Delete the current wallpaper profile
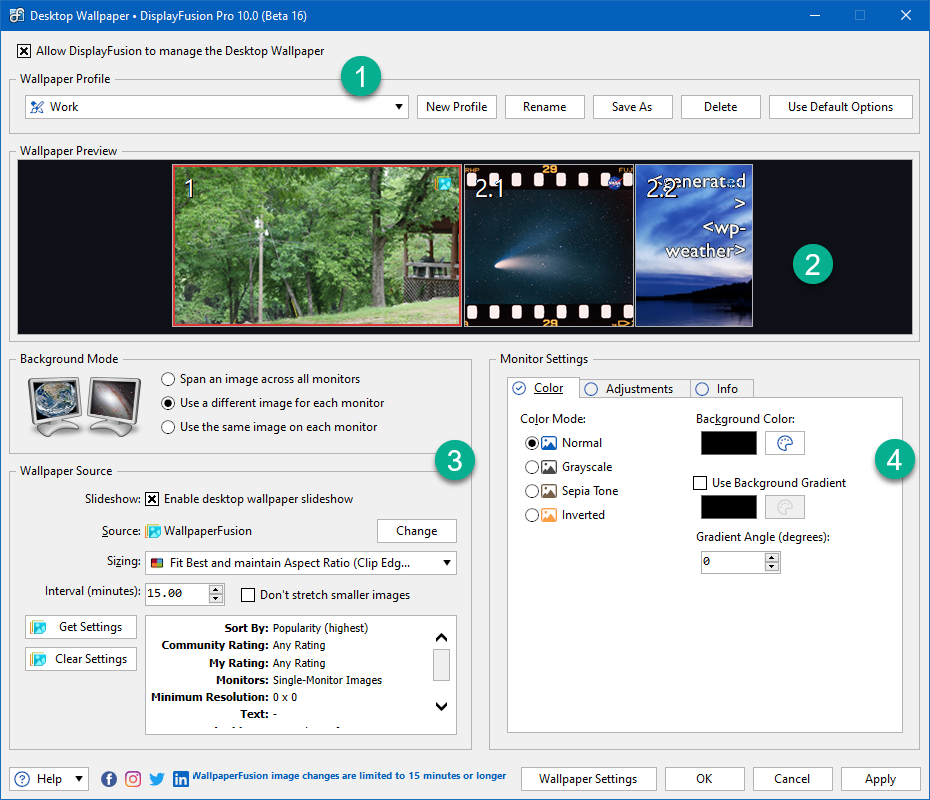Image resolution: width=930 pixels, height=800 pixels. point(721,107)
